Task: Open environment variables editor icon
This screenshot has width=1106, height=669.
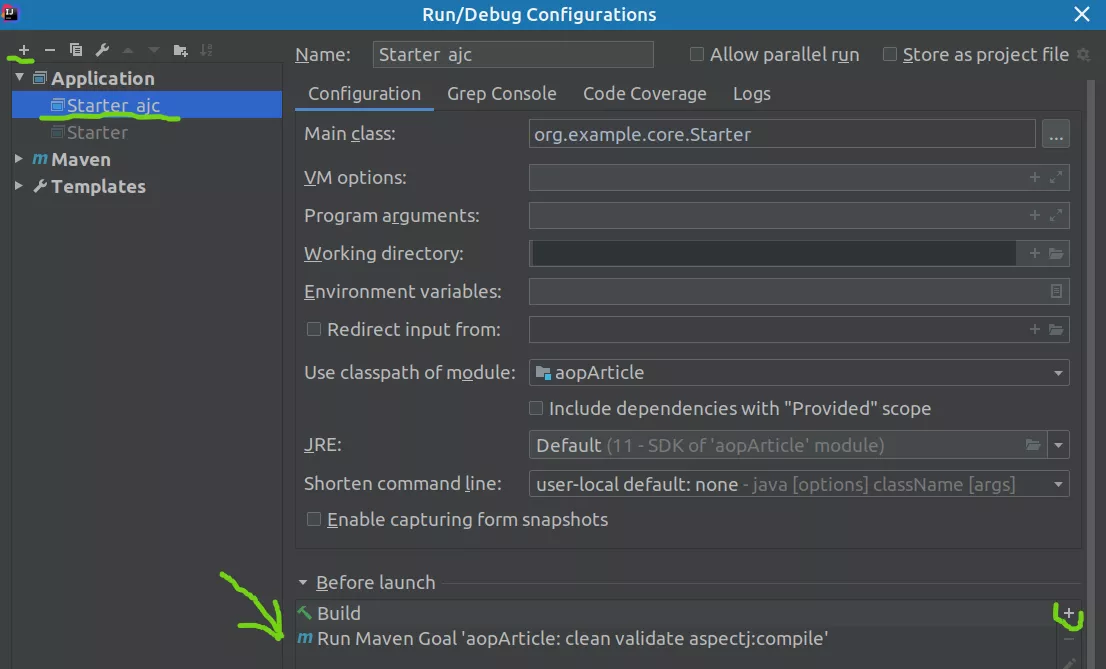Action: [1056, 292]
